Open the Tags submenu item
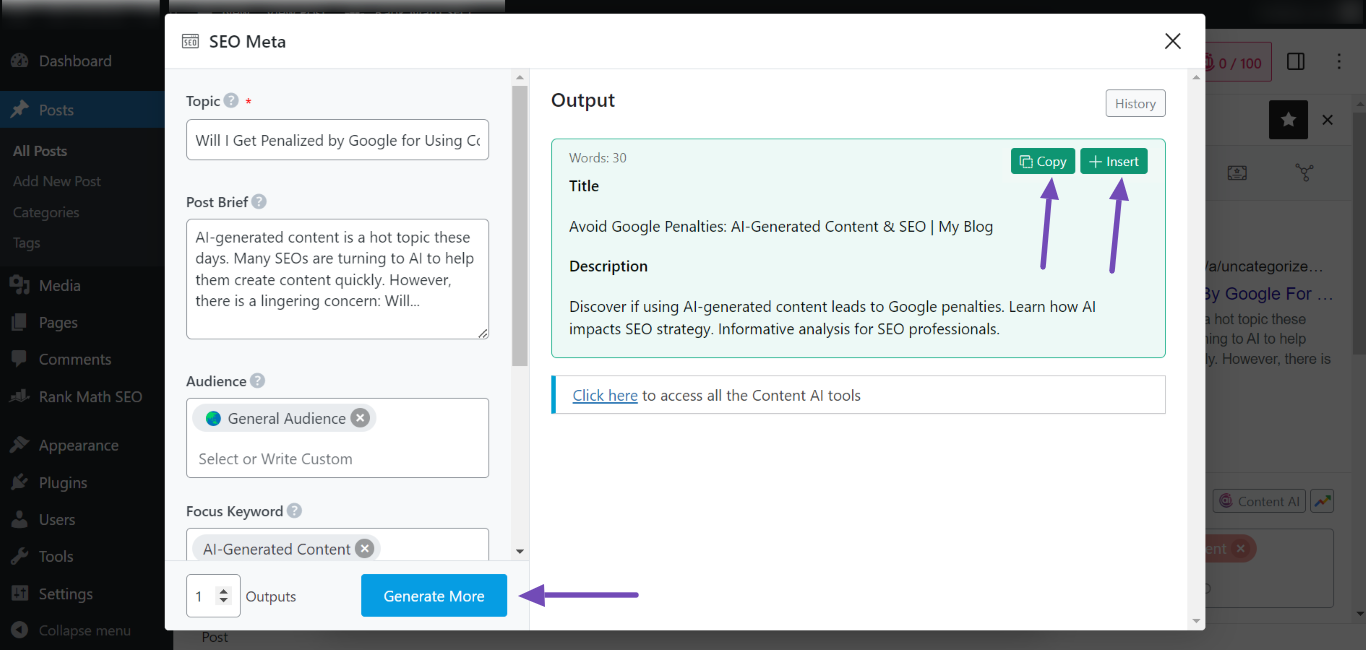1366x650 pixels. (27, 243)
